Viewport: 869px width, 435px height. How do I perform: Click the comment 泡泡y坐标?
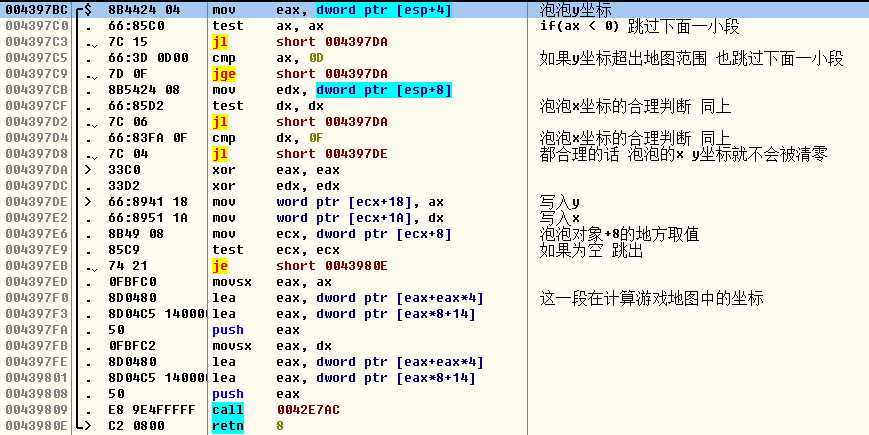click(575, 10)
